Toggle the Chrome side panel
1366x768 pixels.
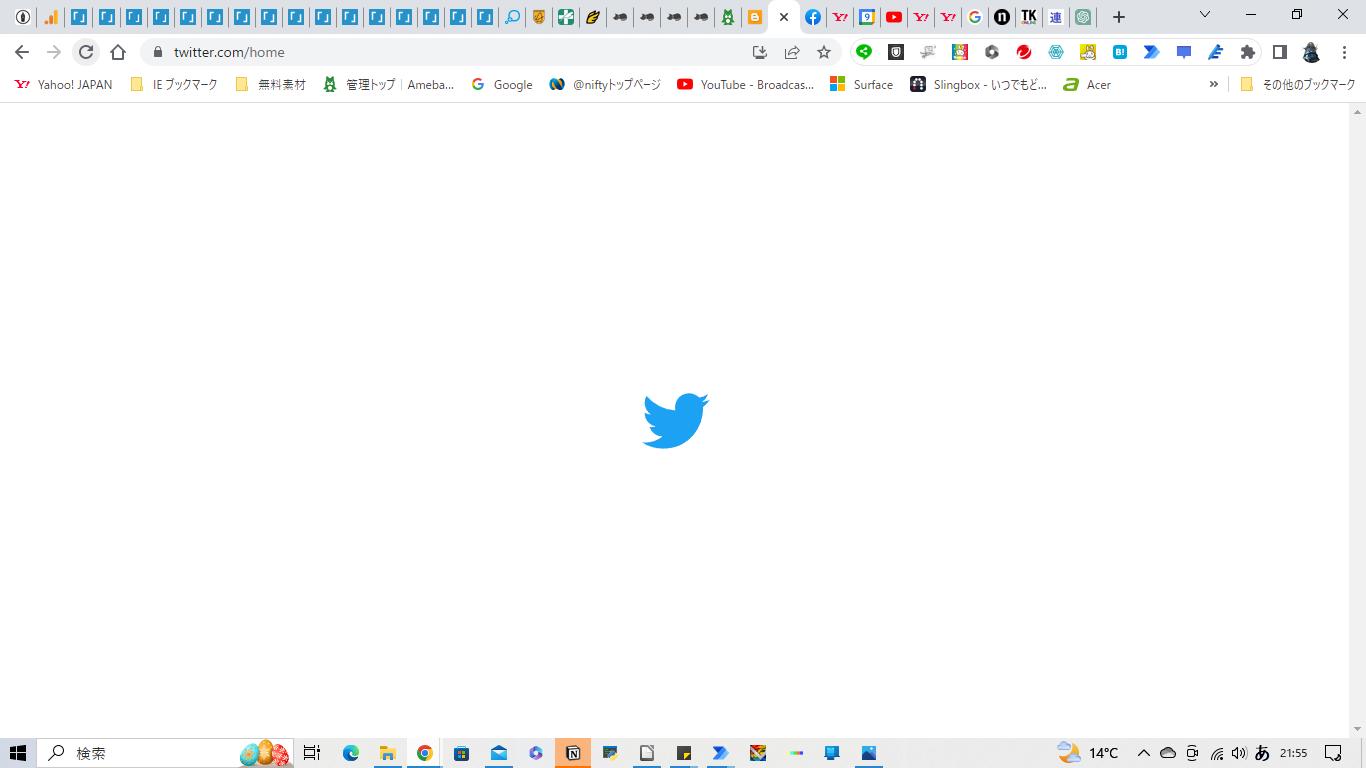pyautogui.click(x=1279, y=52)
